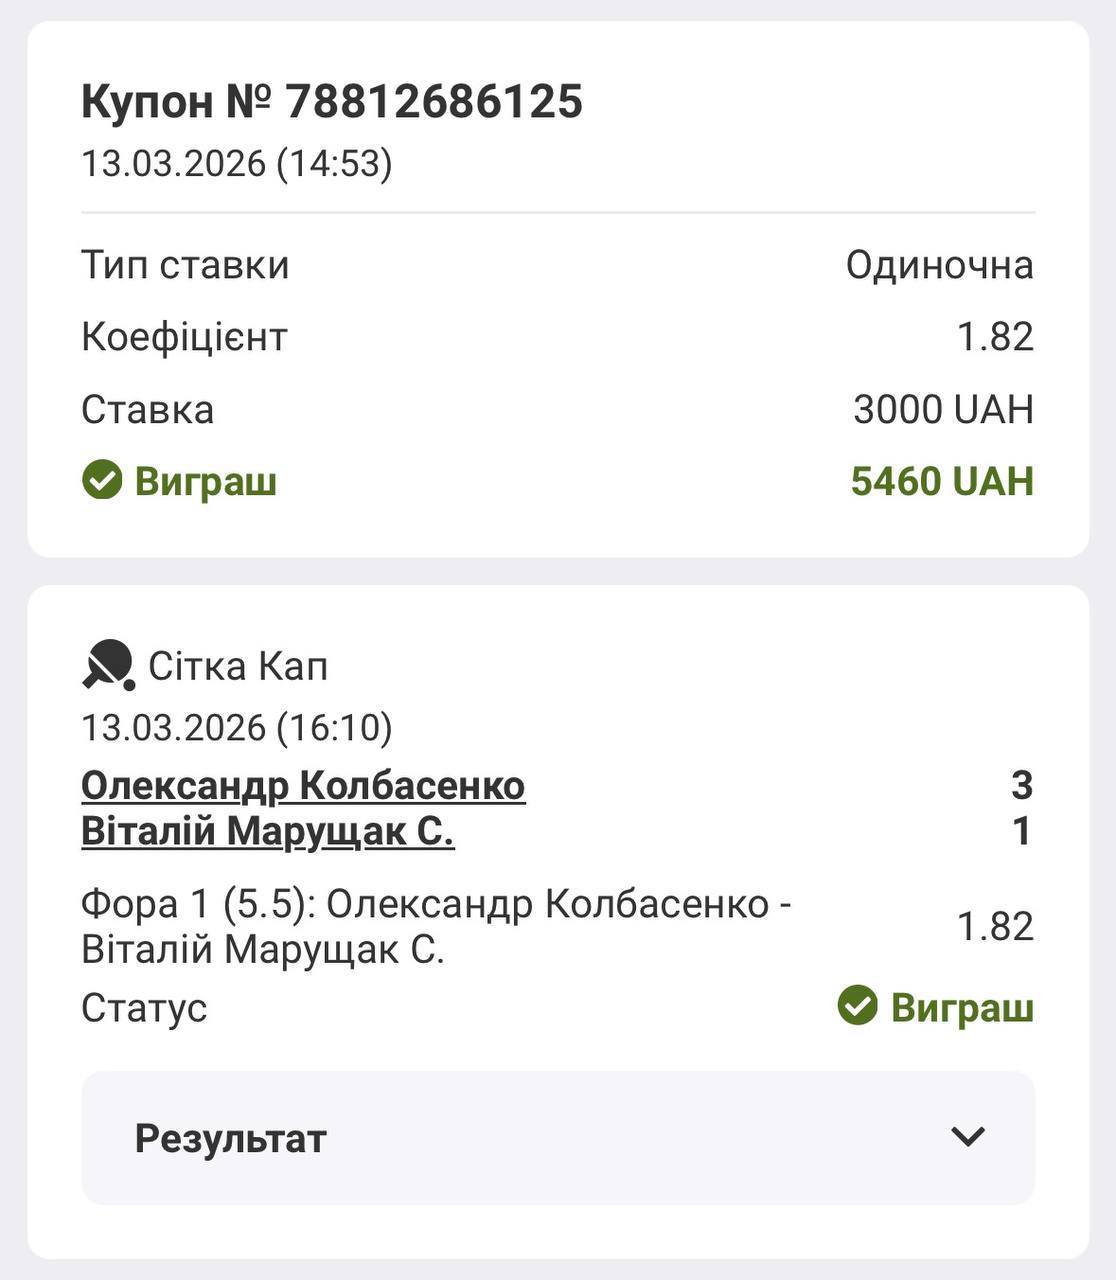Click the Коефіцієнт label in coupon summary
The width and height of the screenshot is (1116, 1280).
(x=184, y=337)
